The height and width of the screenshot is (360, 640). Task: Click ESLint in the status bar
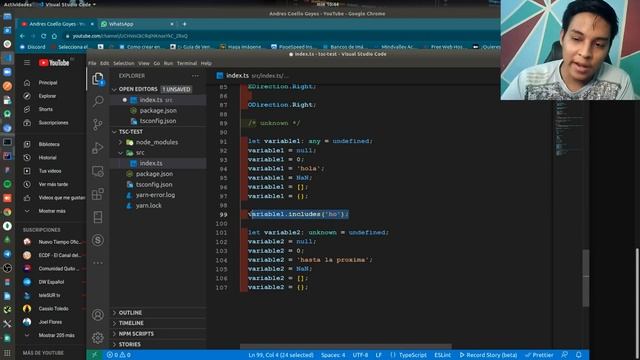click(442, 355)
